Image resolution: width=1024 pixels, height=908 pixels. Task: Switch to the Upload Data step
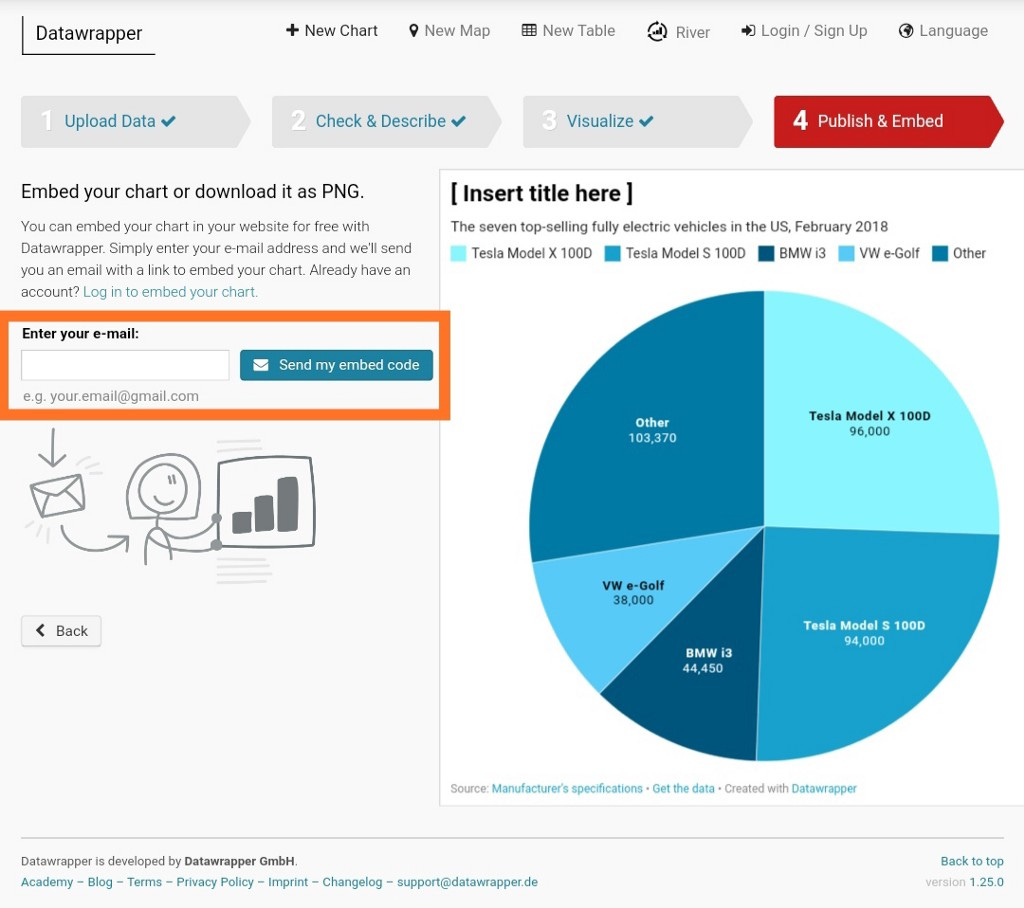[110, 120]
